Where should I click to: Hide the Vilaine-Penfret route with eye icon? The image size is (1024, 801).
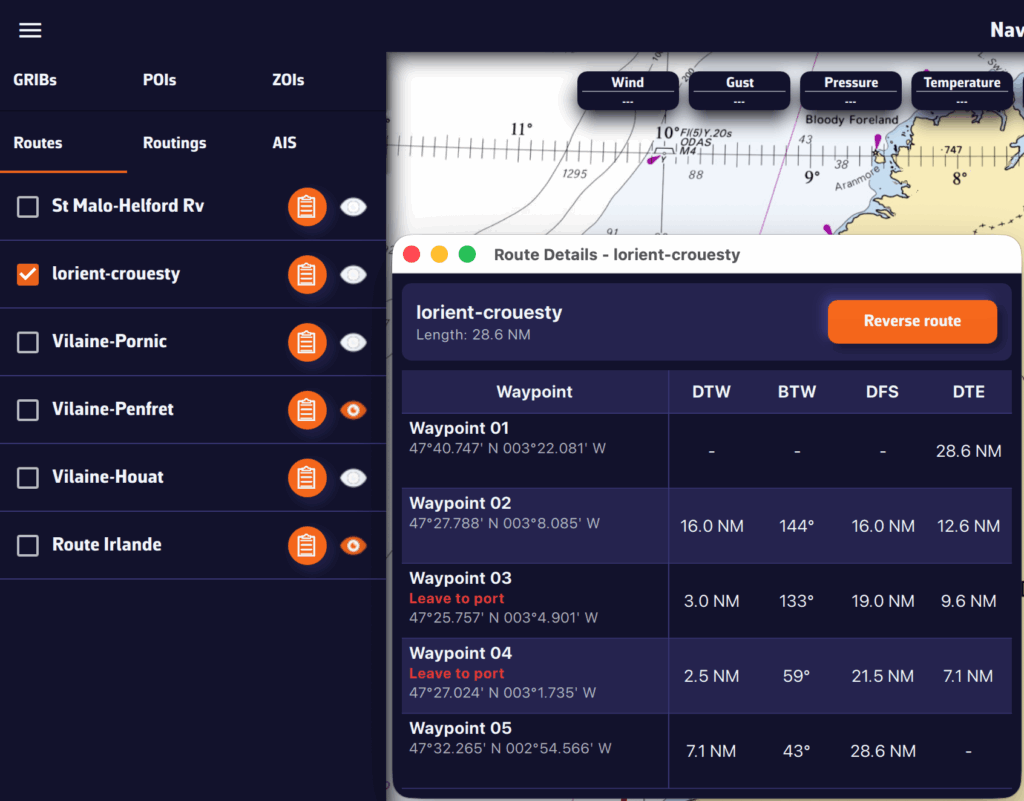tap(353, 410)
